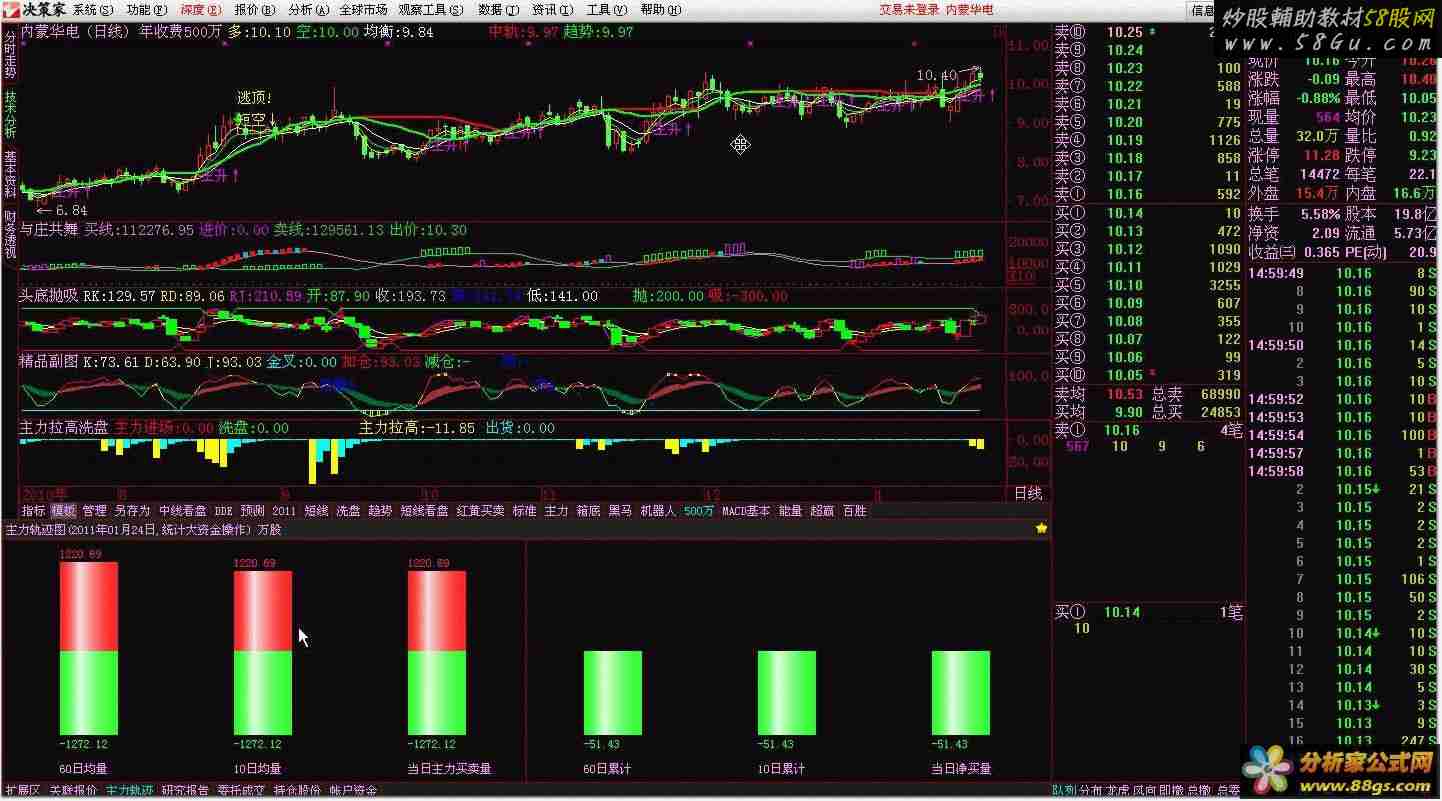The height and width of the screenshot is (801, 1442).
Task: Switch to 扩展区 bottom tab
Action: tap(21, 791)
